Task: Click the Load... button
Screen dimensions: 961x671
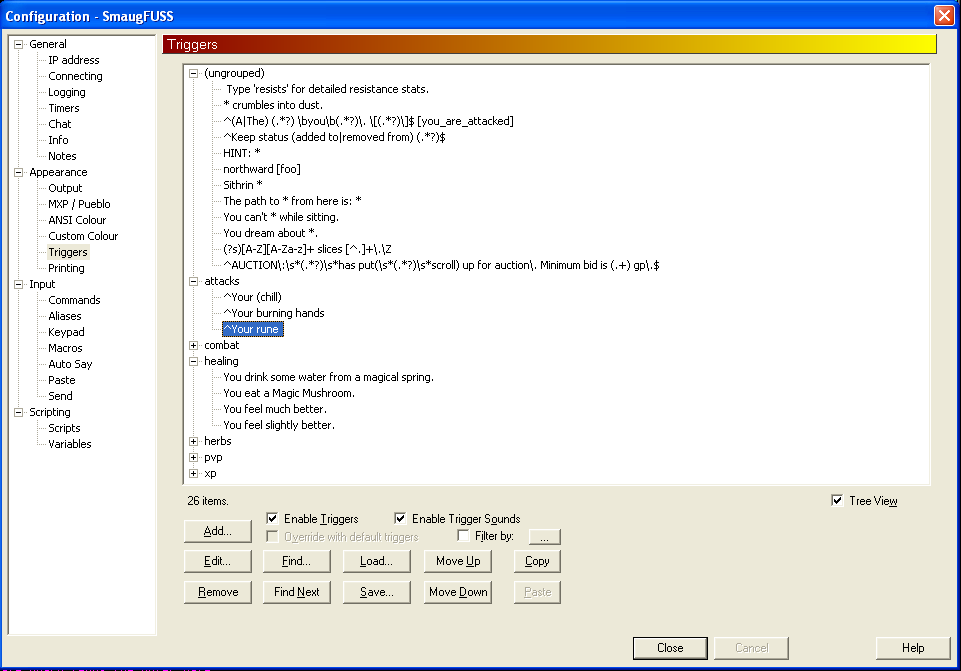Action: coord(376,561)
